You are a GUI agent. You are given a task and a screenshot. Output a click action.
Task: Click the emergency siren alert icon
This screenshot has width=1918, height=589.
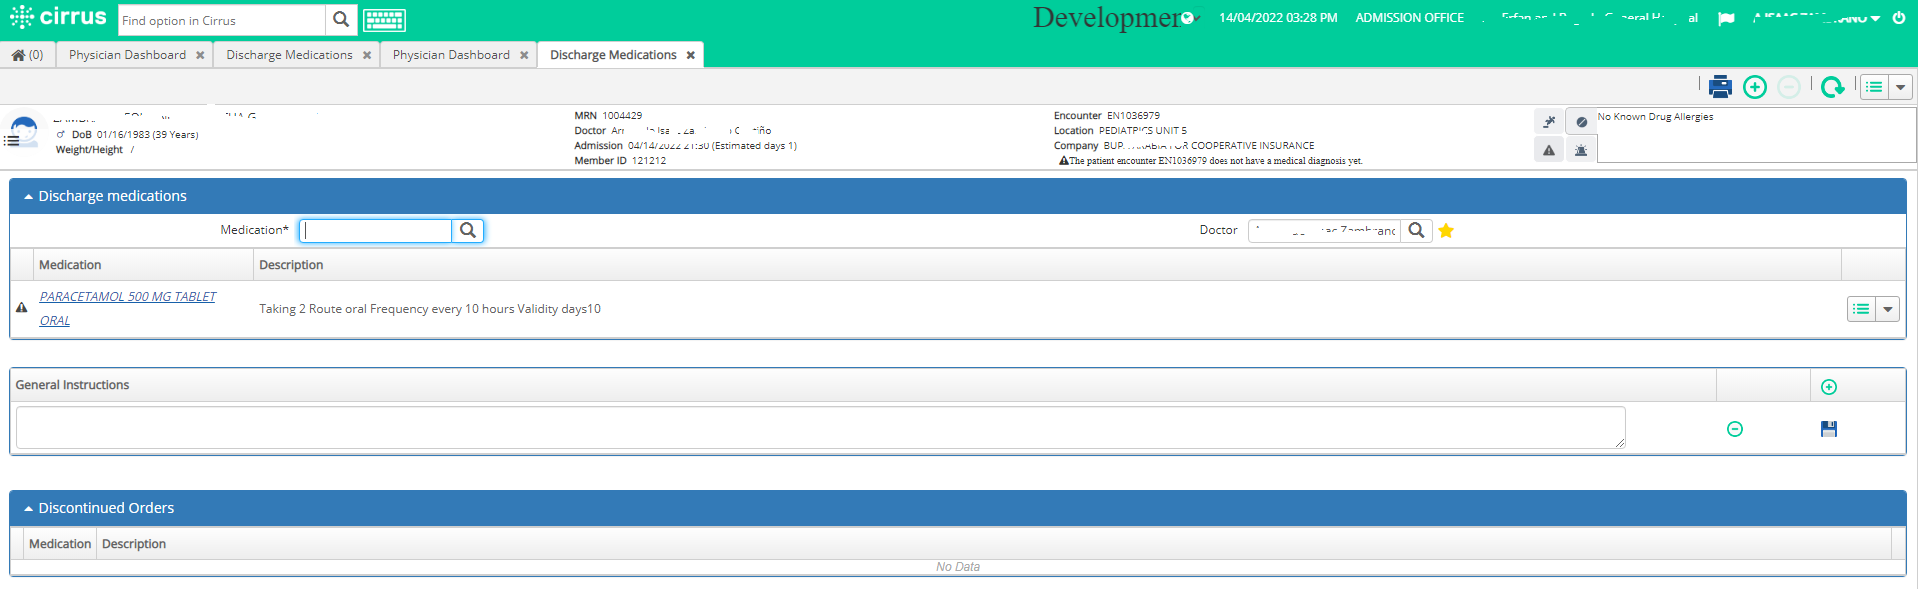tap(1581, 150)
